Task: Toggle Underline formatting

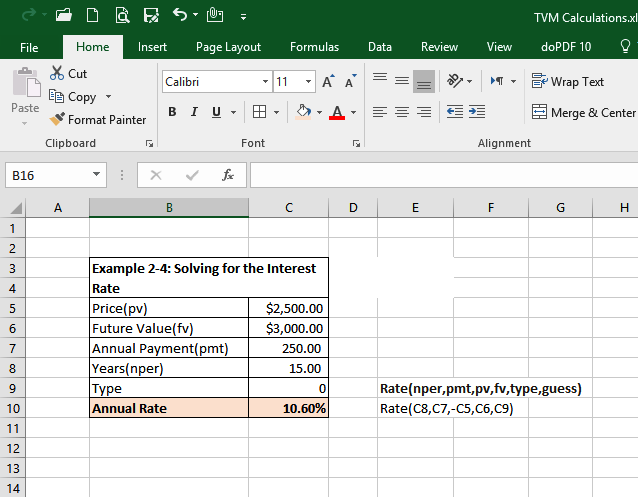Action: (x=216, y=112)
